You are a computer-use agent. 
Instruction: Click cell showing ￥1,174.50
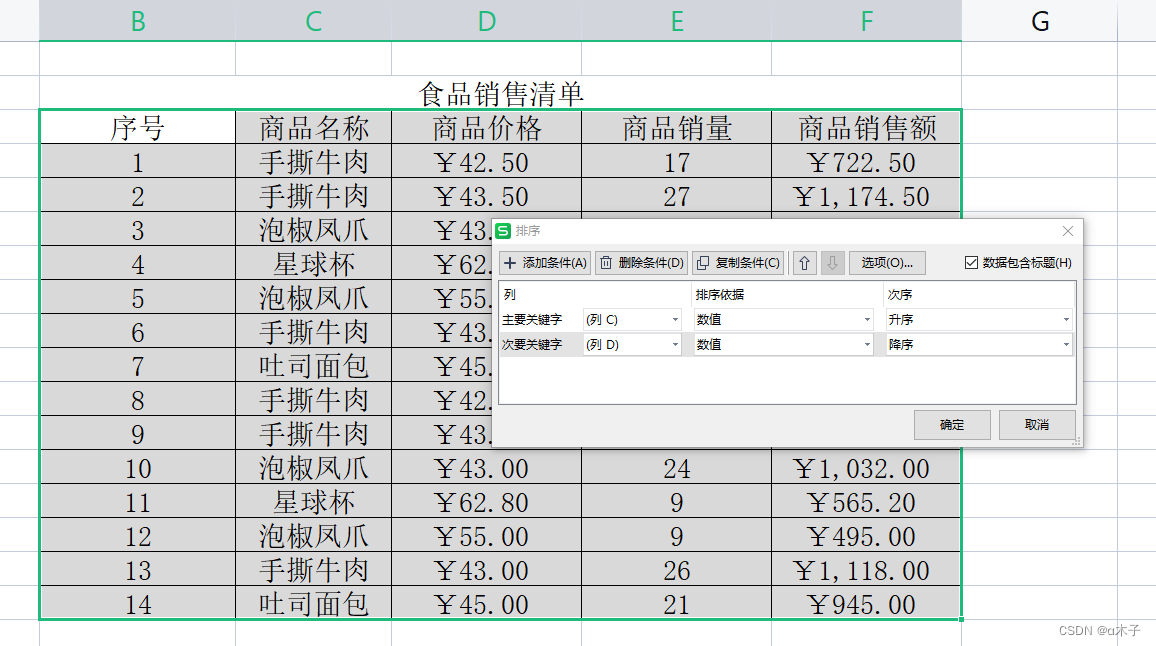pos(867,195)
